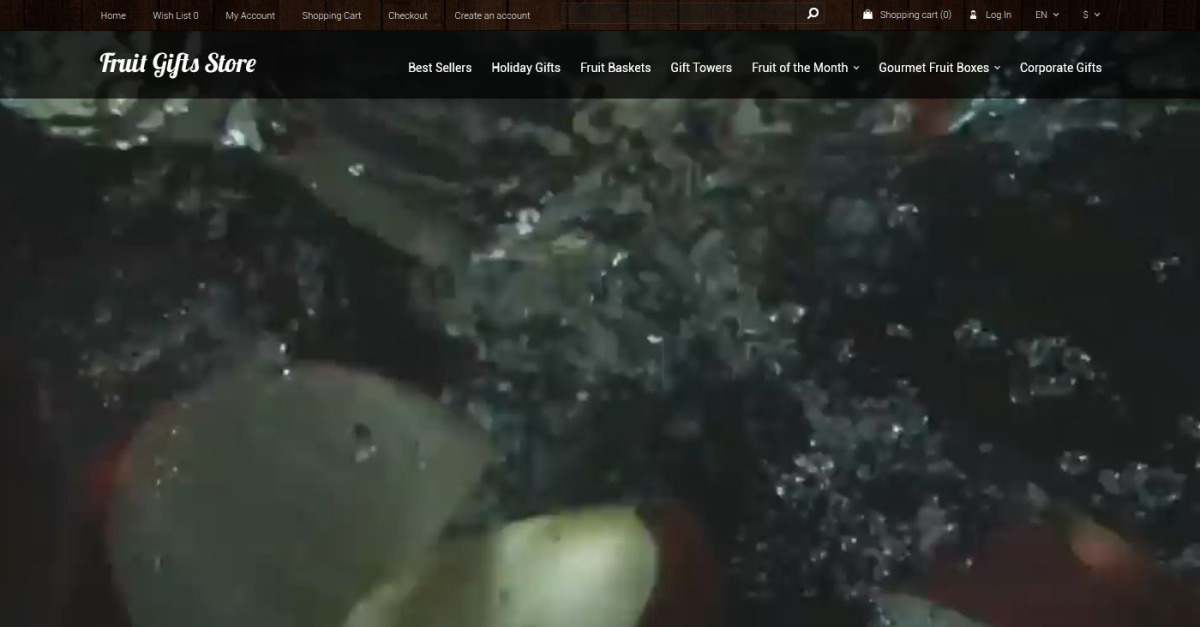Click the Home link in top bar

pyautogui.click(x=113, y=15)
